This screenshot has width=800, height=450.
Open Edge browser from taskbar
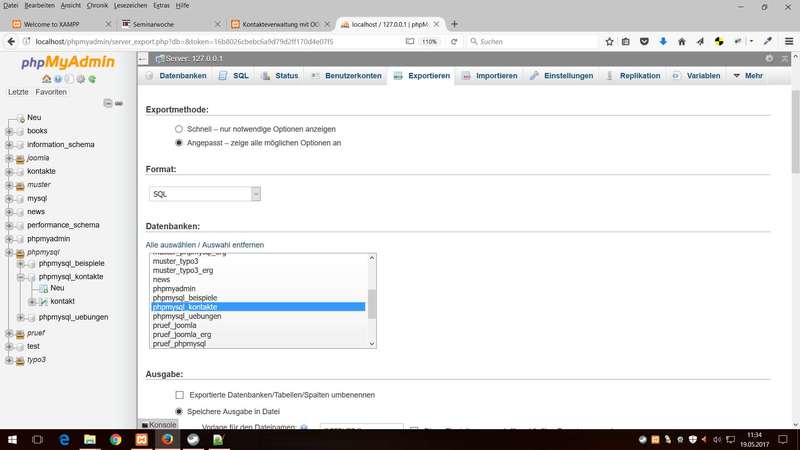tap(64, 439)
